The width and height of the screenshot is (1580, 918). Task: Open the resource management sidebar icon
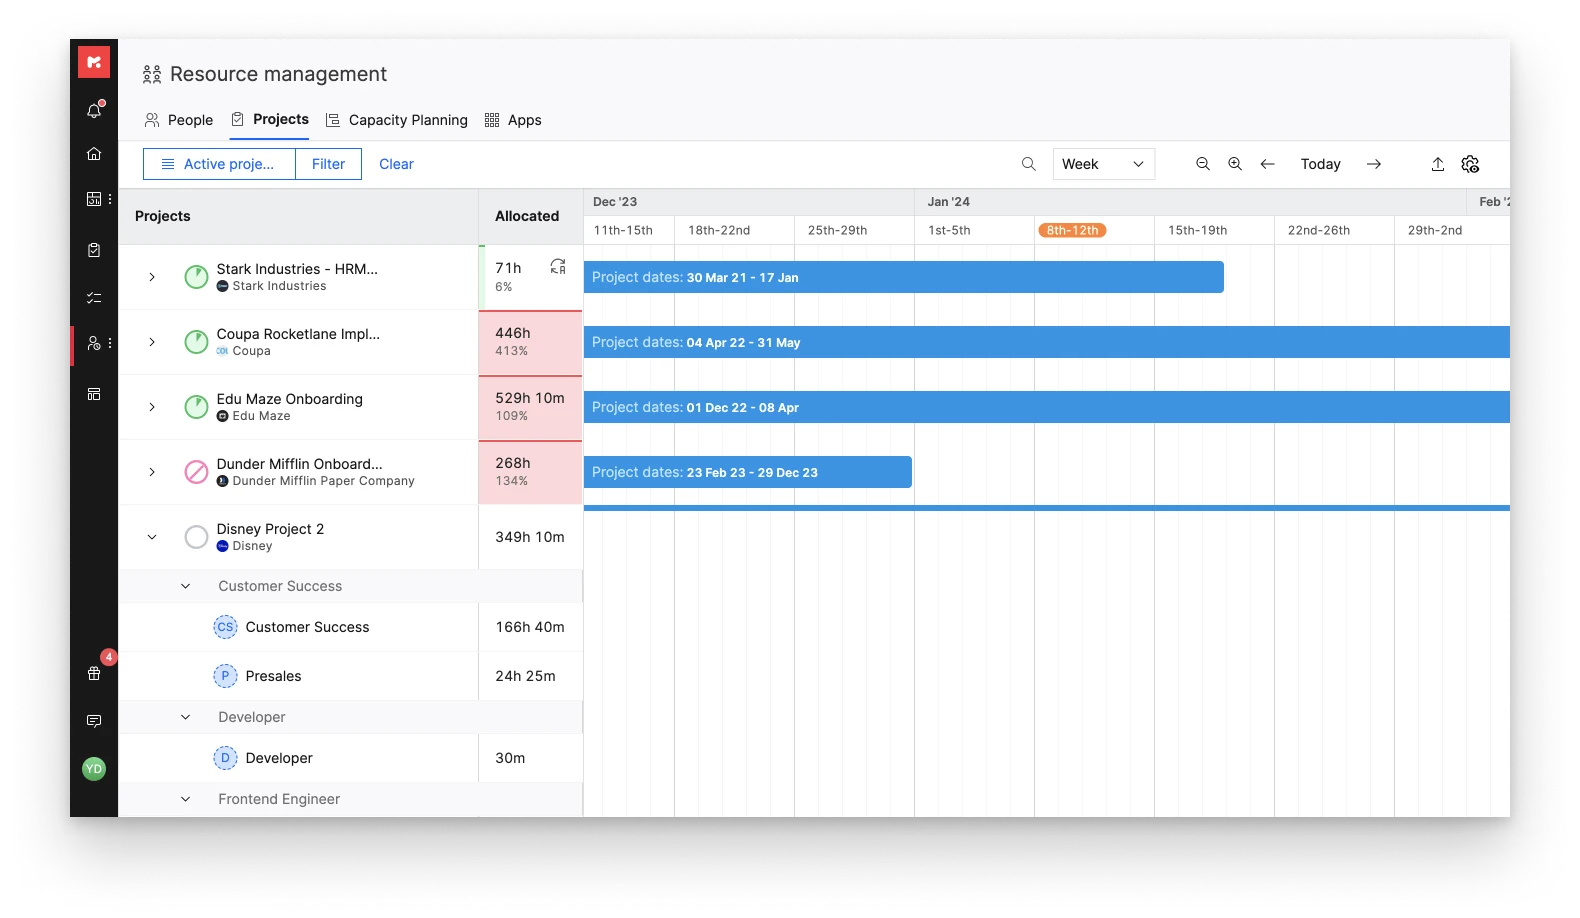(x=94, y=343)
